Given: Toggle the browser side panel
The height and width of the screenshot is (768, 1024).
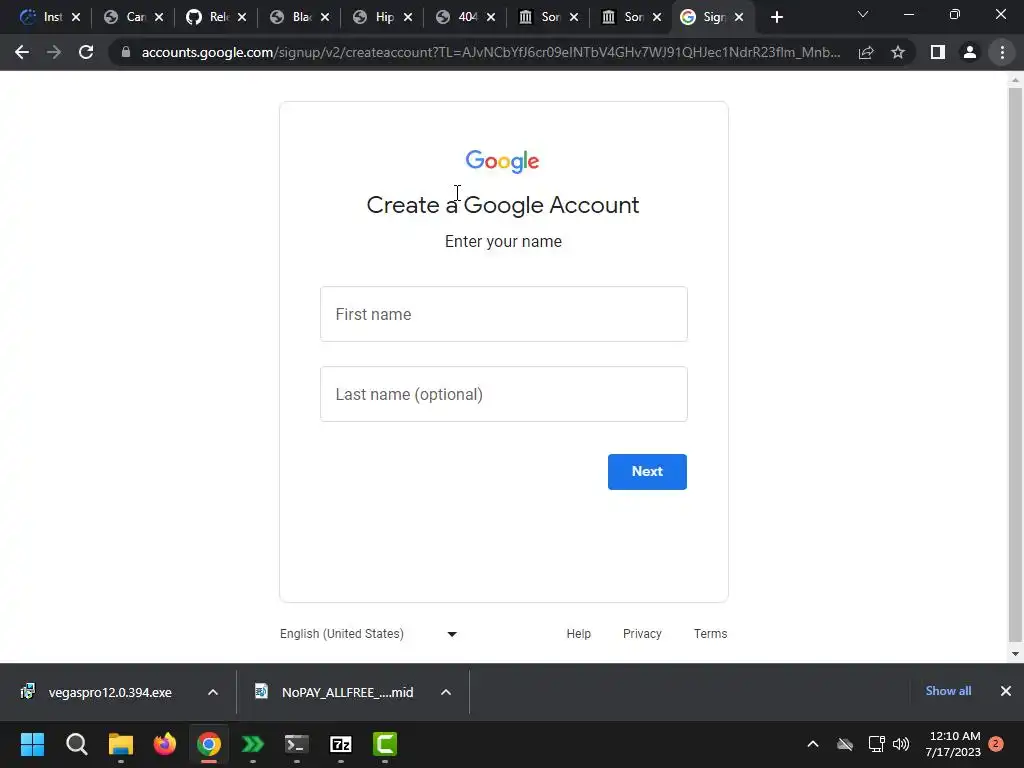Looking at the screenshot, I should coord(938,52).
